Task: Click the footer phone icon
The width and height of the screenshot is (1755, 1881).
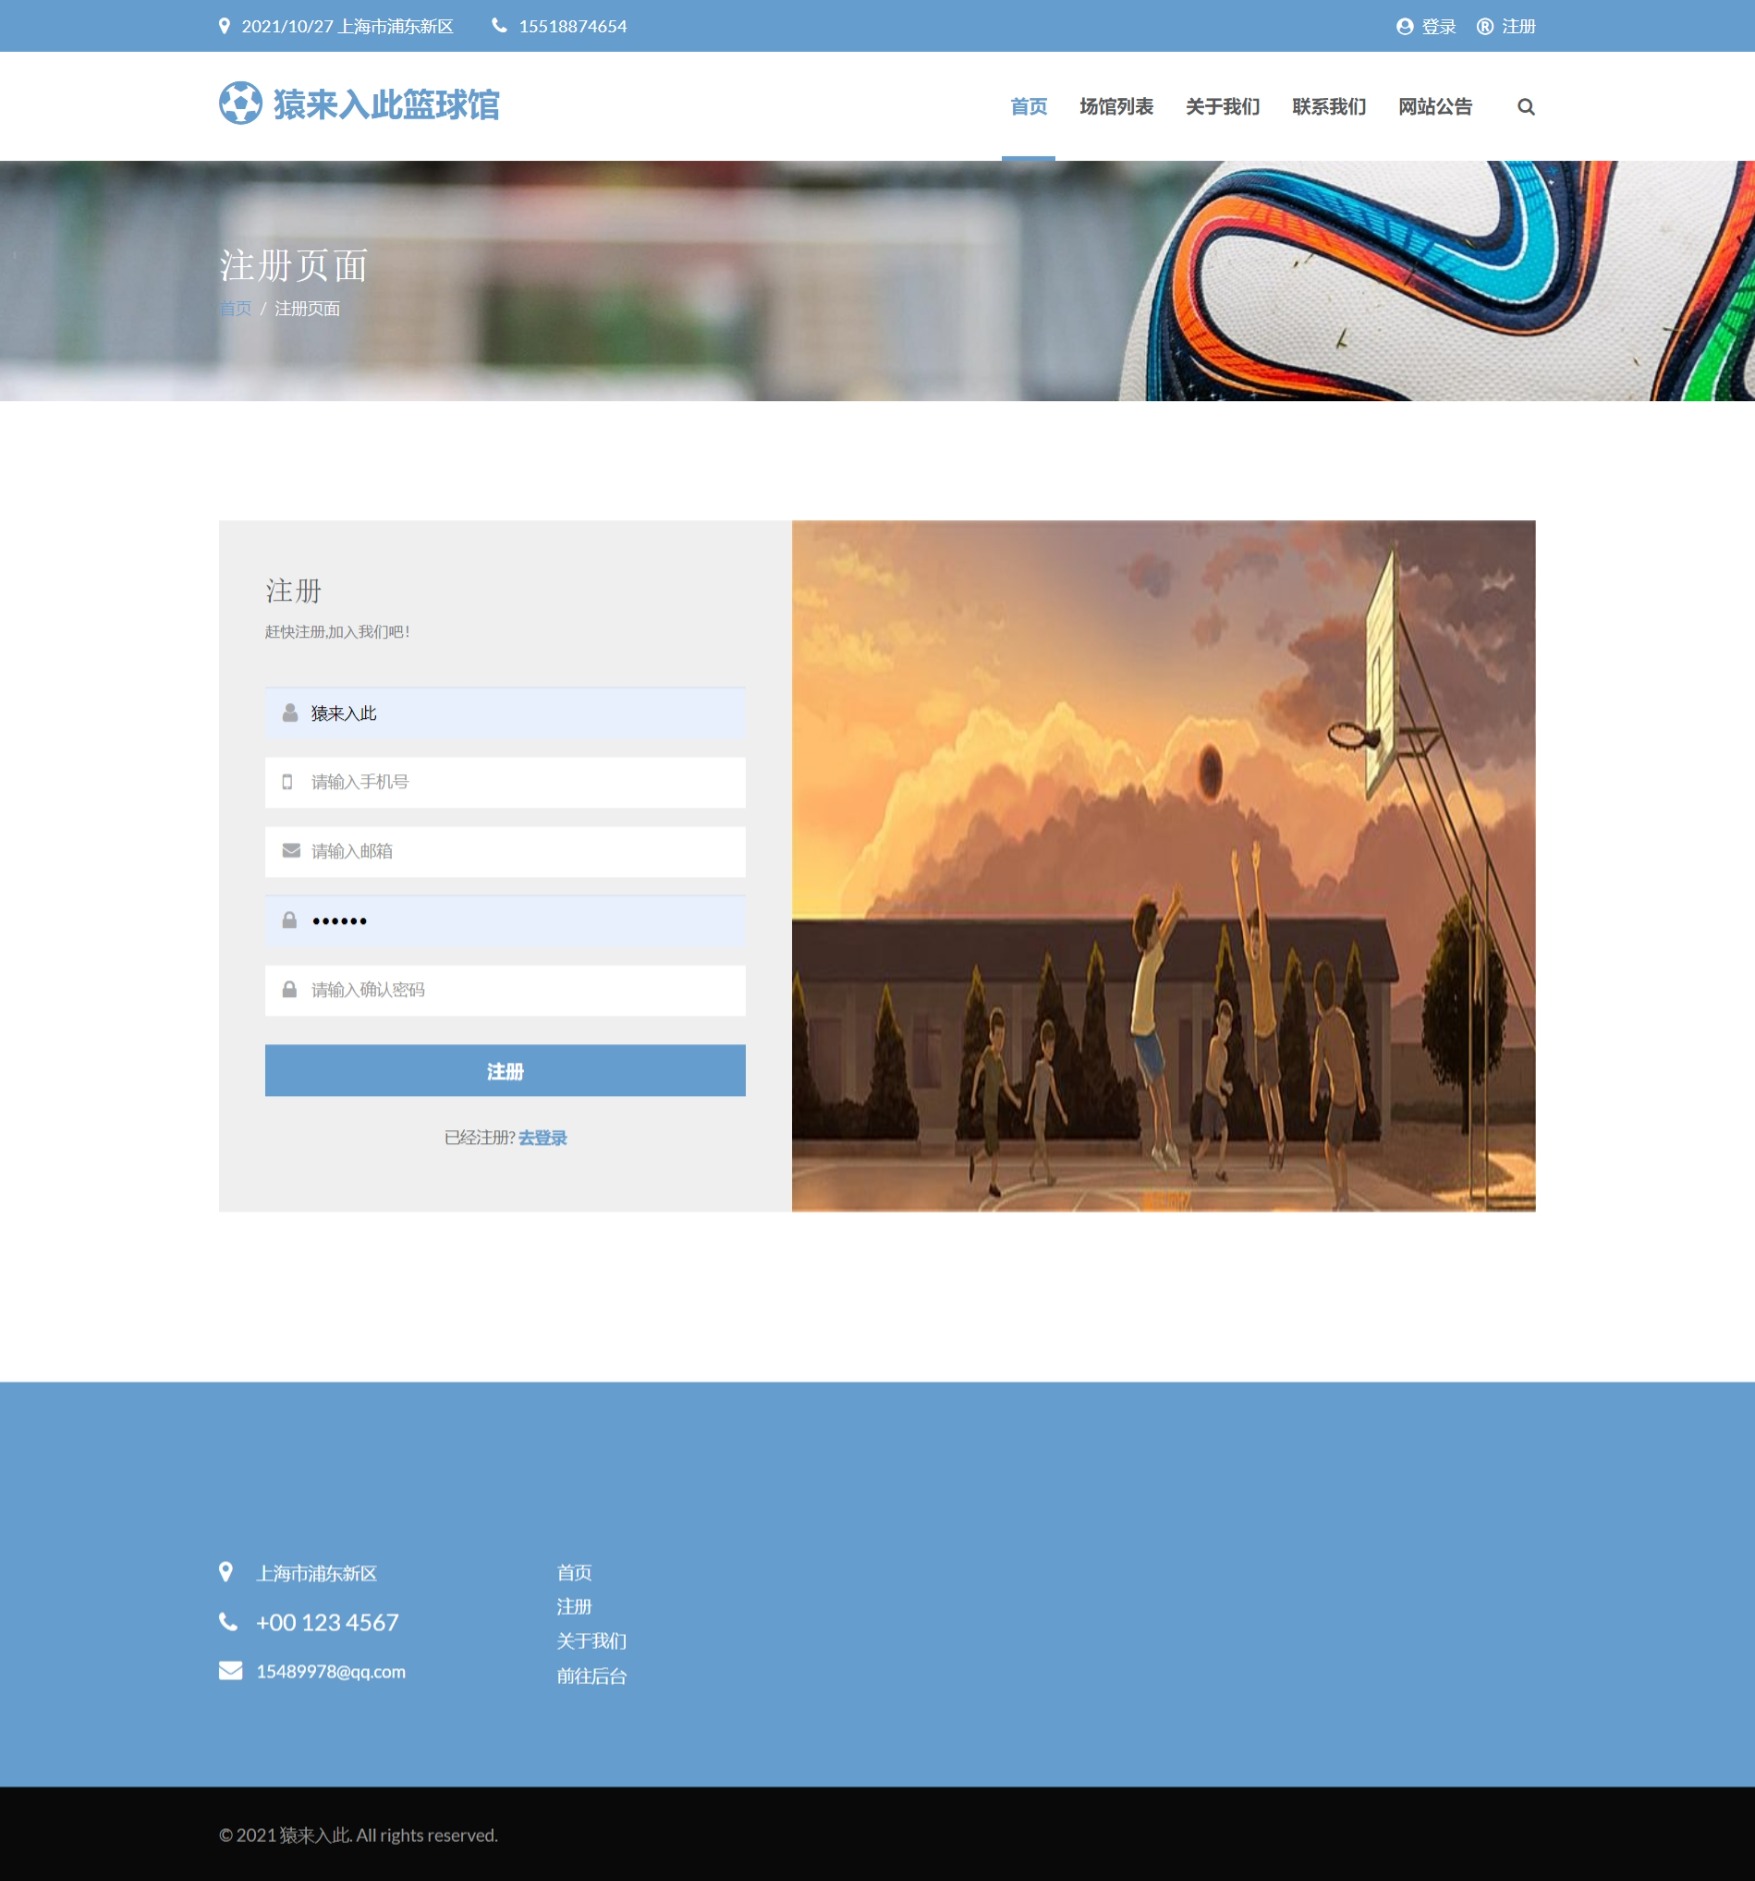Action: tap(228, 1622)
